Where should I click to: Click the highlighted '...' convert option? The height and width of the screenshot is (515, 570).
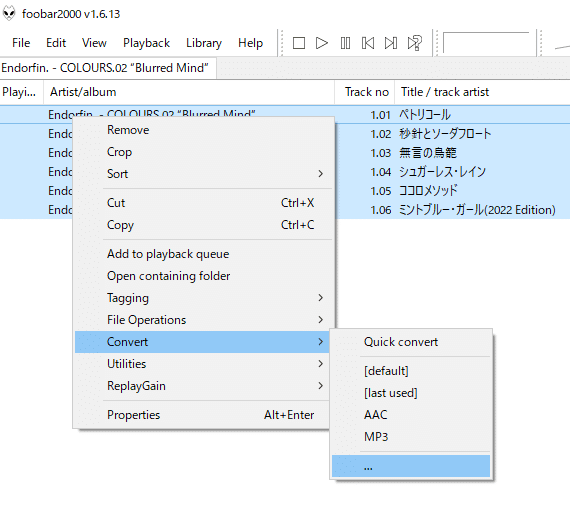click(411, 466)
